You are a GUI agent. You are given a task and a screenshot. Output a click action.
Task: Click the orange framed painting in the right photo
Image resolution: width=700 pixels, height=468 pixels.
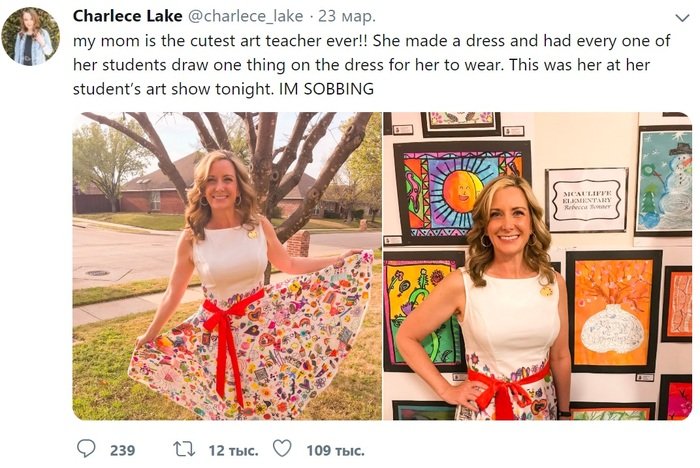(613, 310)
